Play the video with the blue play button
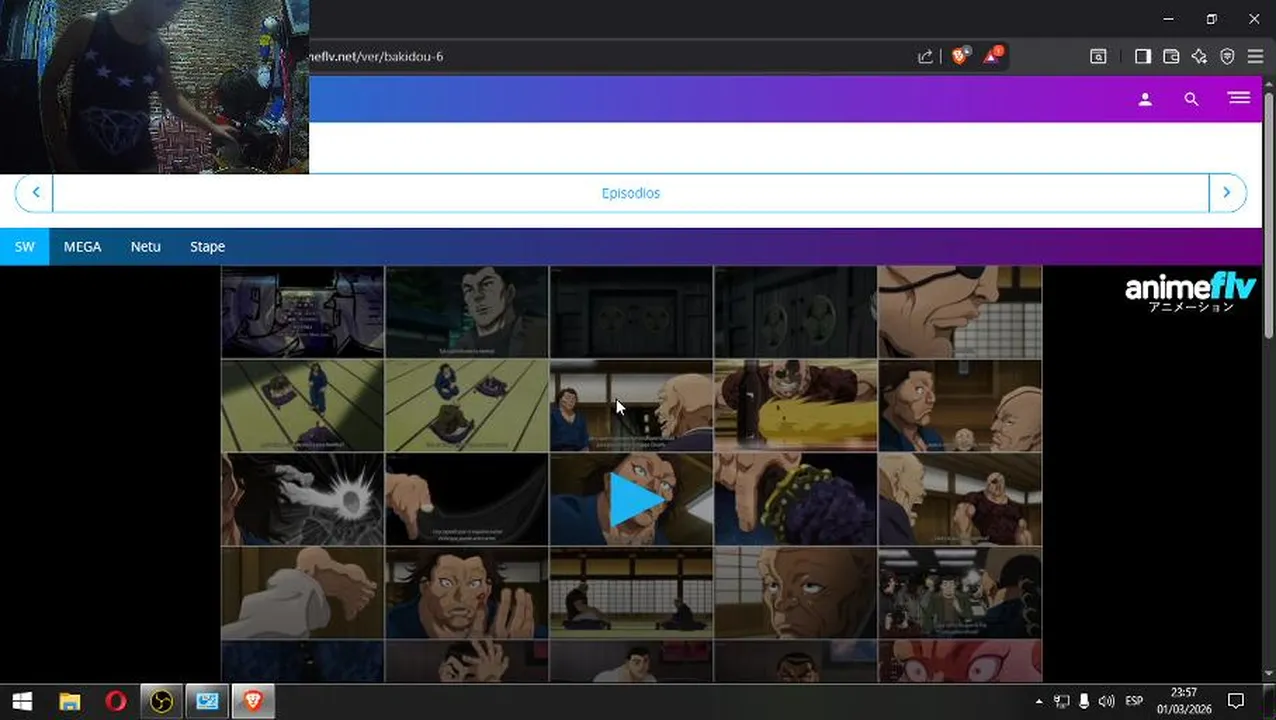Image resolution: width=1276 pixels, height=720 pixels. tap(636, 499)
